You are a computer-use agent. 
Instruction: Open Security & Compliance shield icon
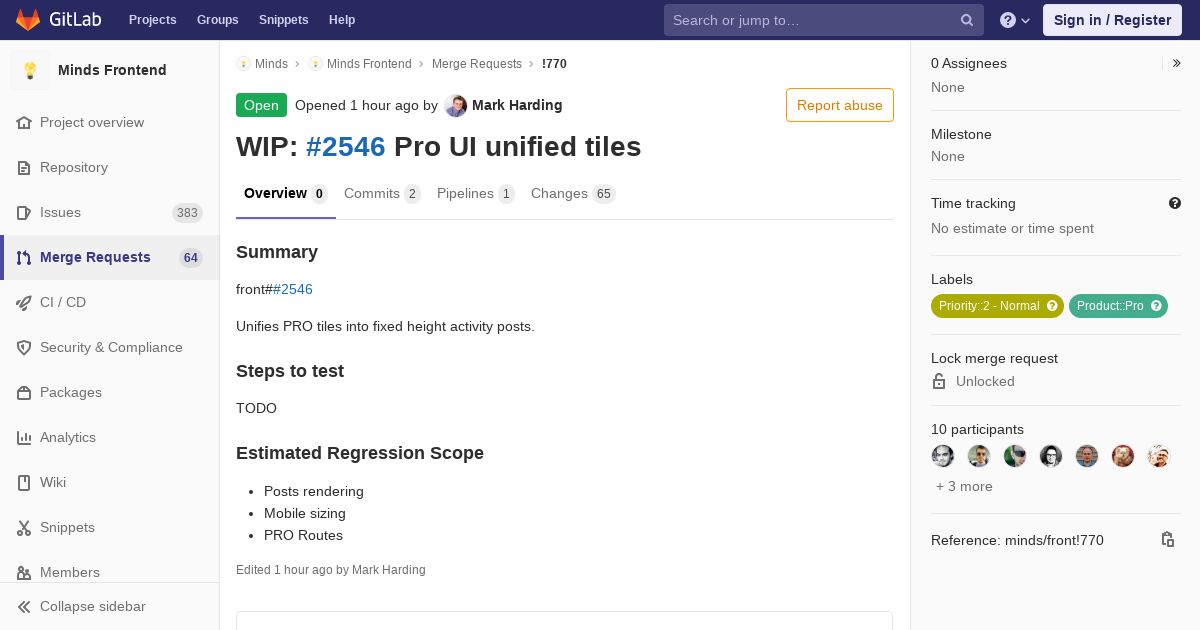click(24, 347)
